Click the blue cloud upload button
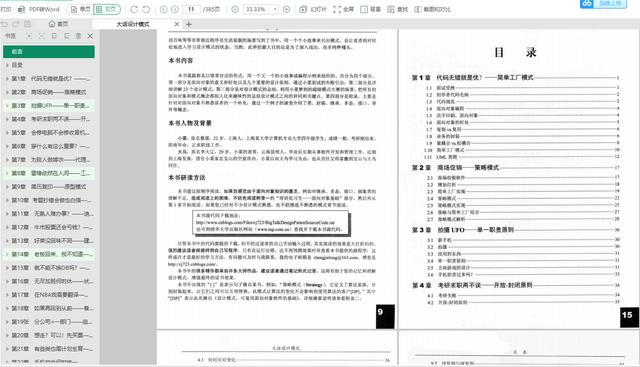Viewport: 640px width, 367px height. (603, 4)
